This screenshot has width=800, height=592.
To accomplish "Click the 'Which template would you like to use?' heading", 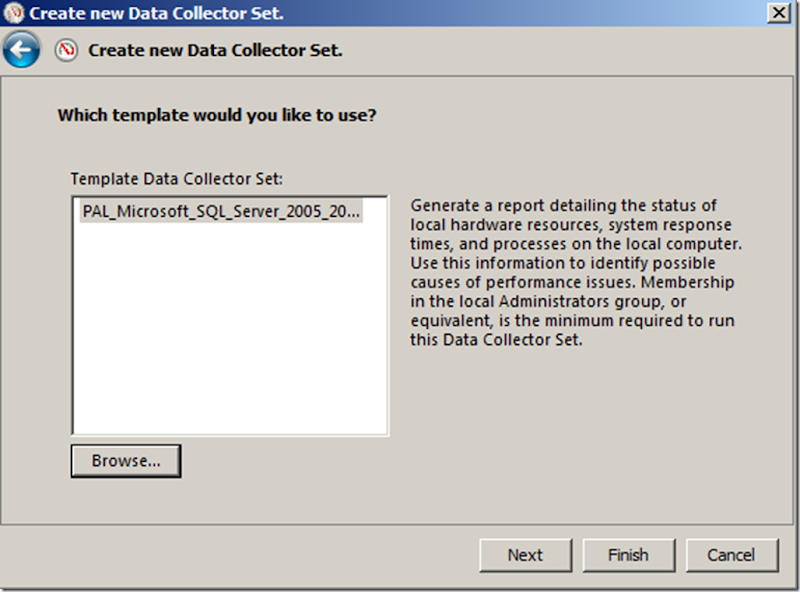I will click(217, 115).
